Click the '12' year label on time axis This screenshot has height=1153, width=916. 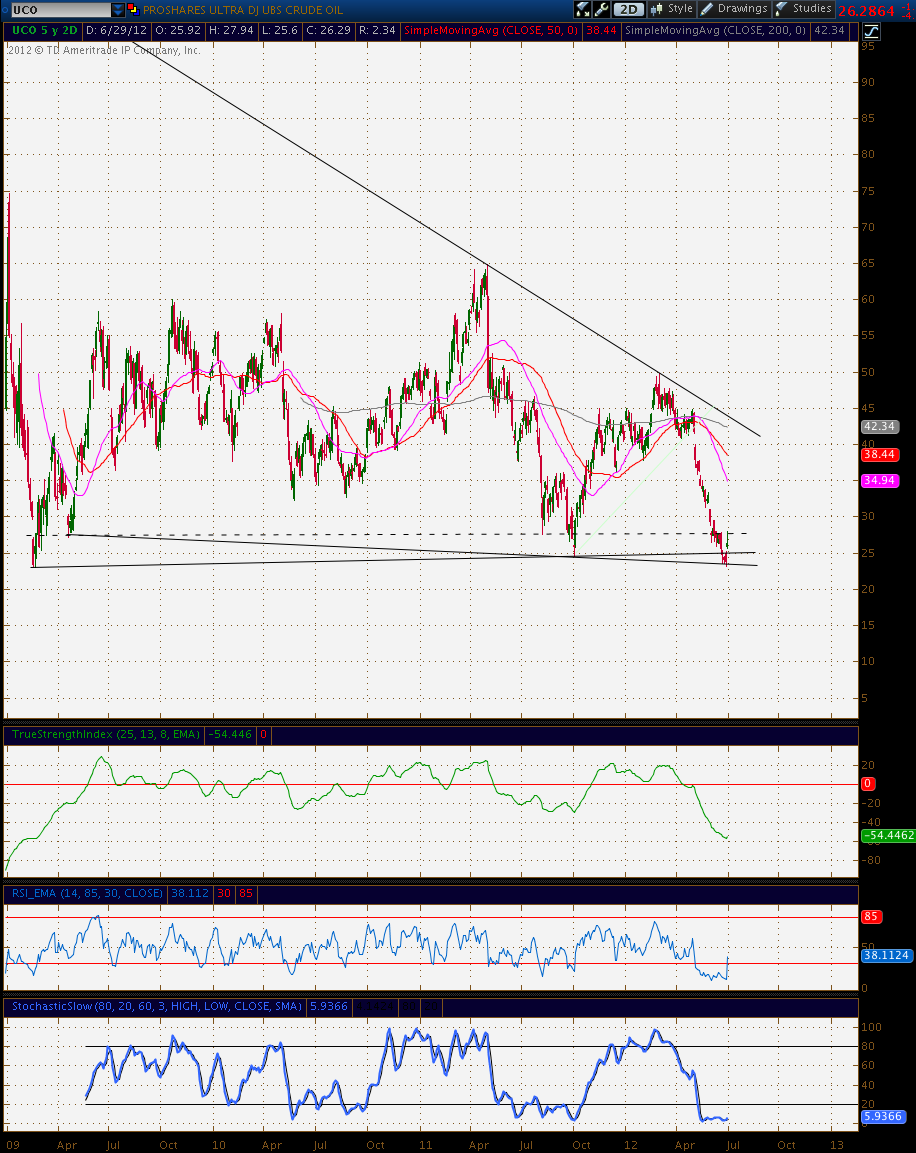(631, 1145)
